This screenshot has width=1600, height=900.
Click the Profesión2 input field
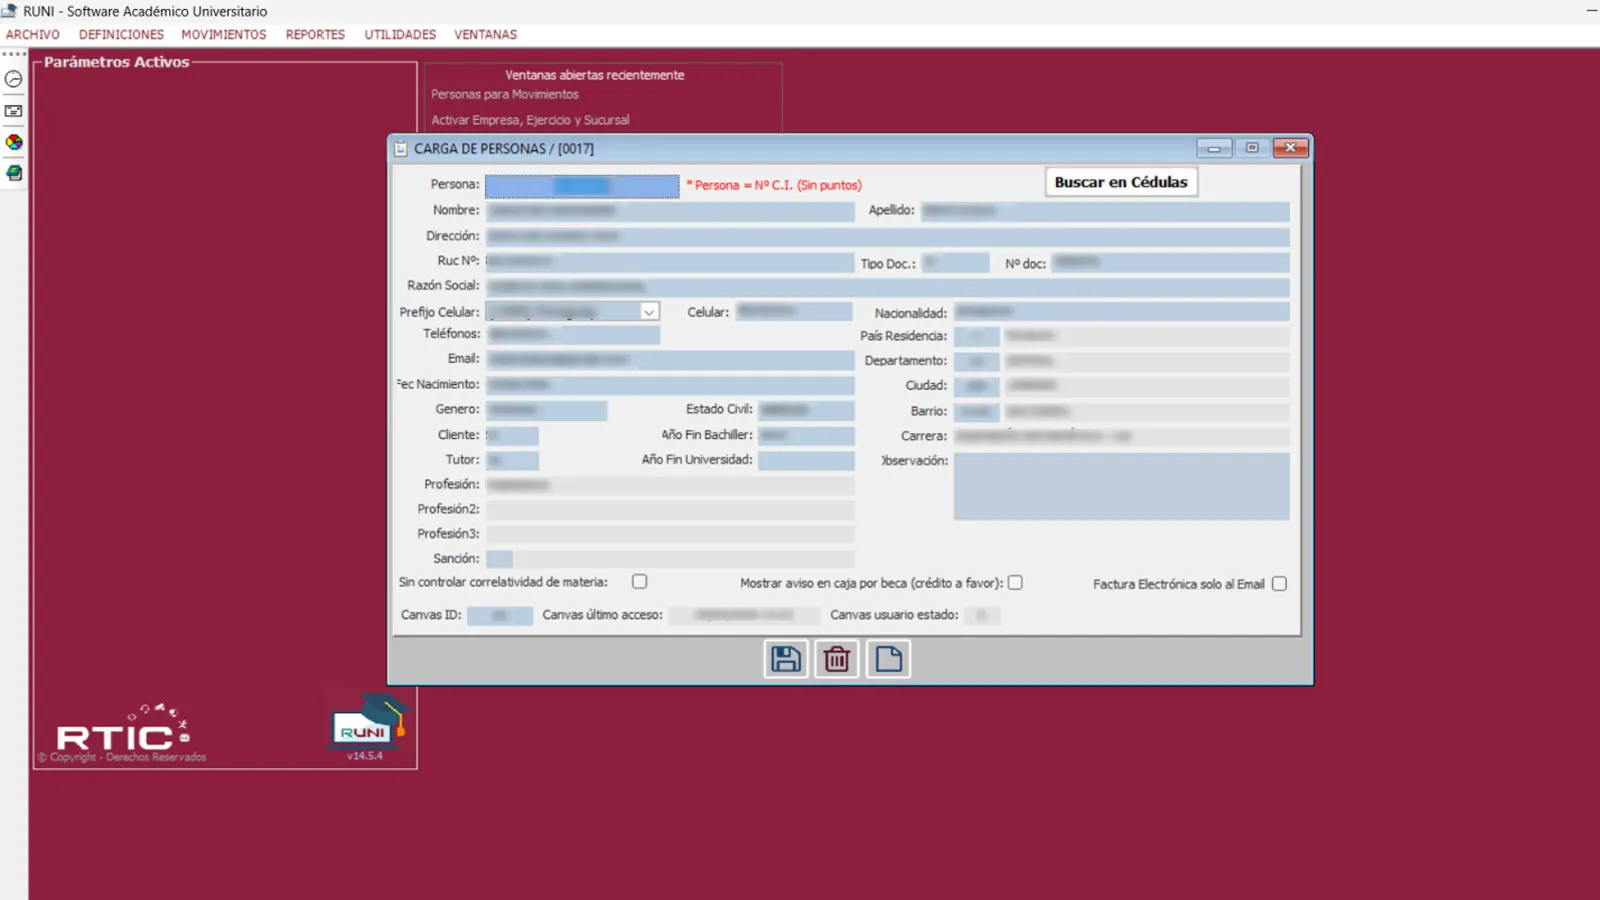[670, 509]
